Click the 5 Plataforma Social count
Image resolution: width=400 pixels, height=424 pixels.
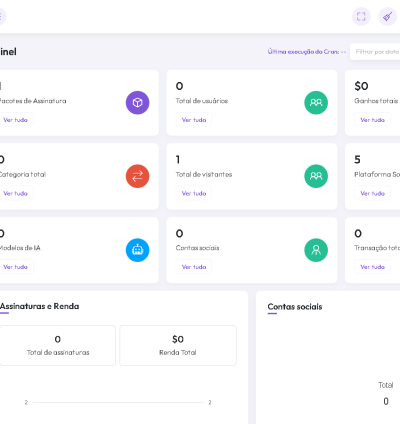[x=357, y=160]
